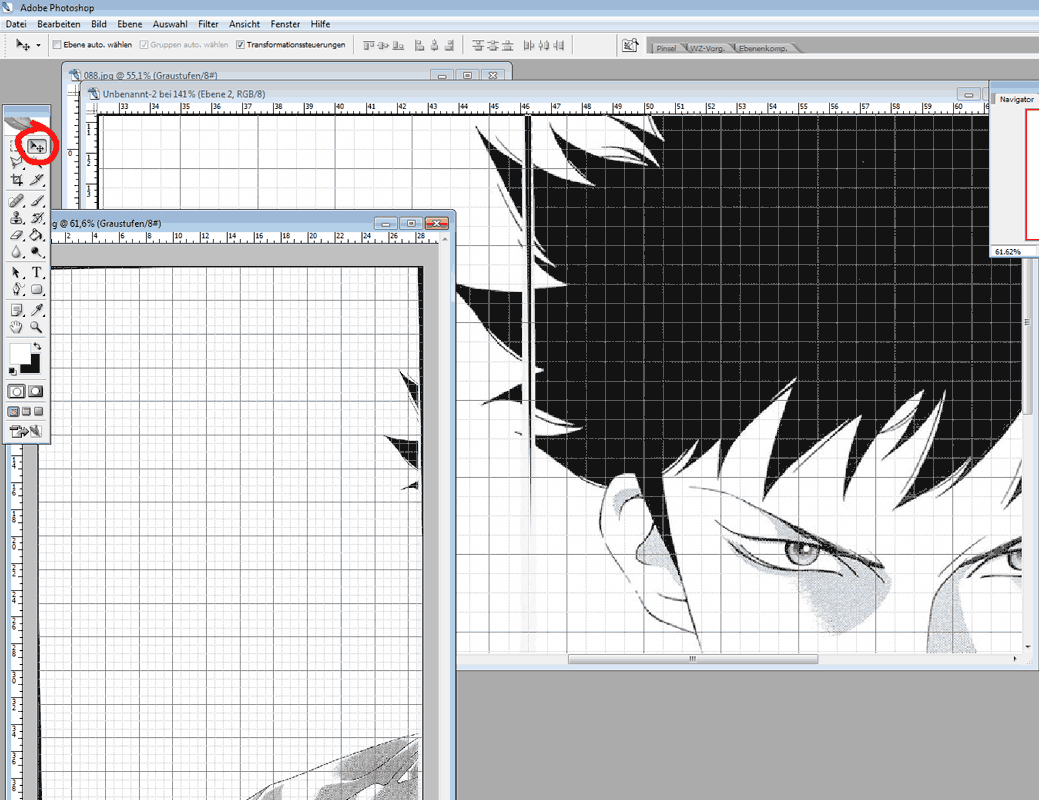Select the Healing Brush tool

pos(17,200)
